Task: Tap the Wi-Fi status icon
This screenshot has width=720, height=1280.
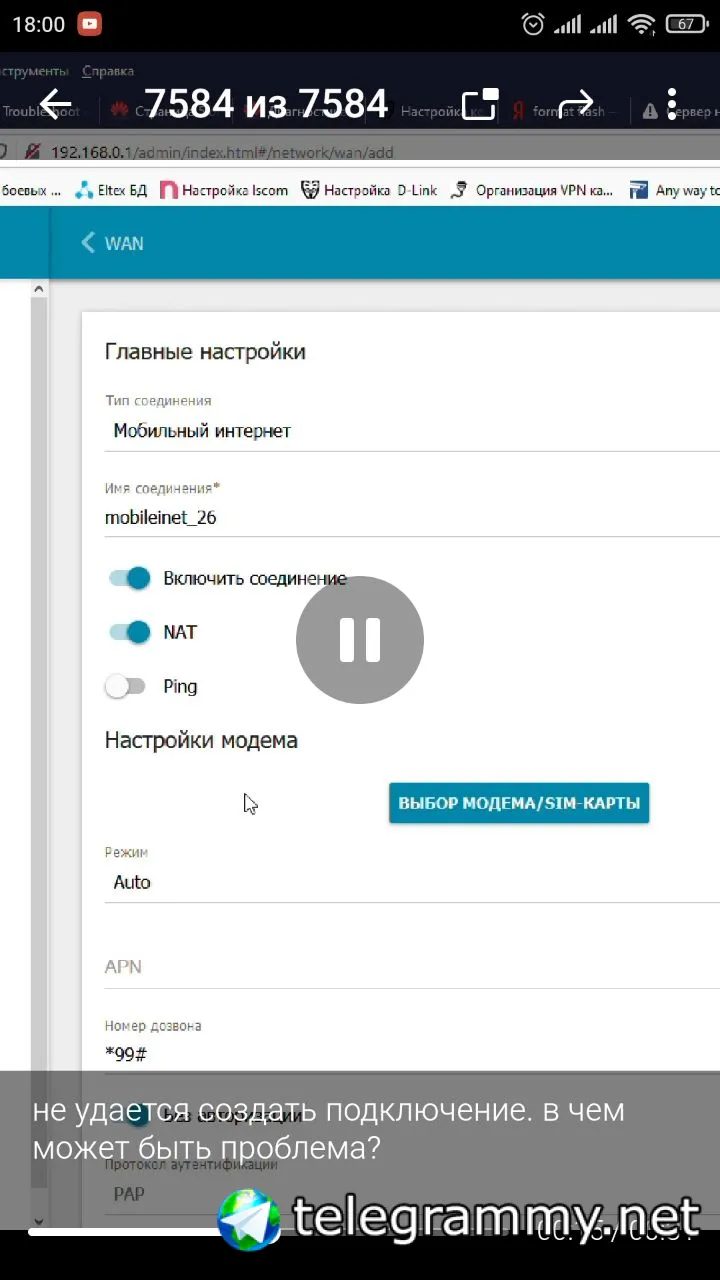Action: tap(641, 24)
